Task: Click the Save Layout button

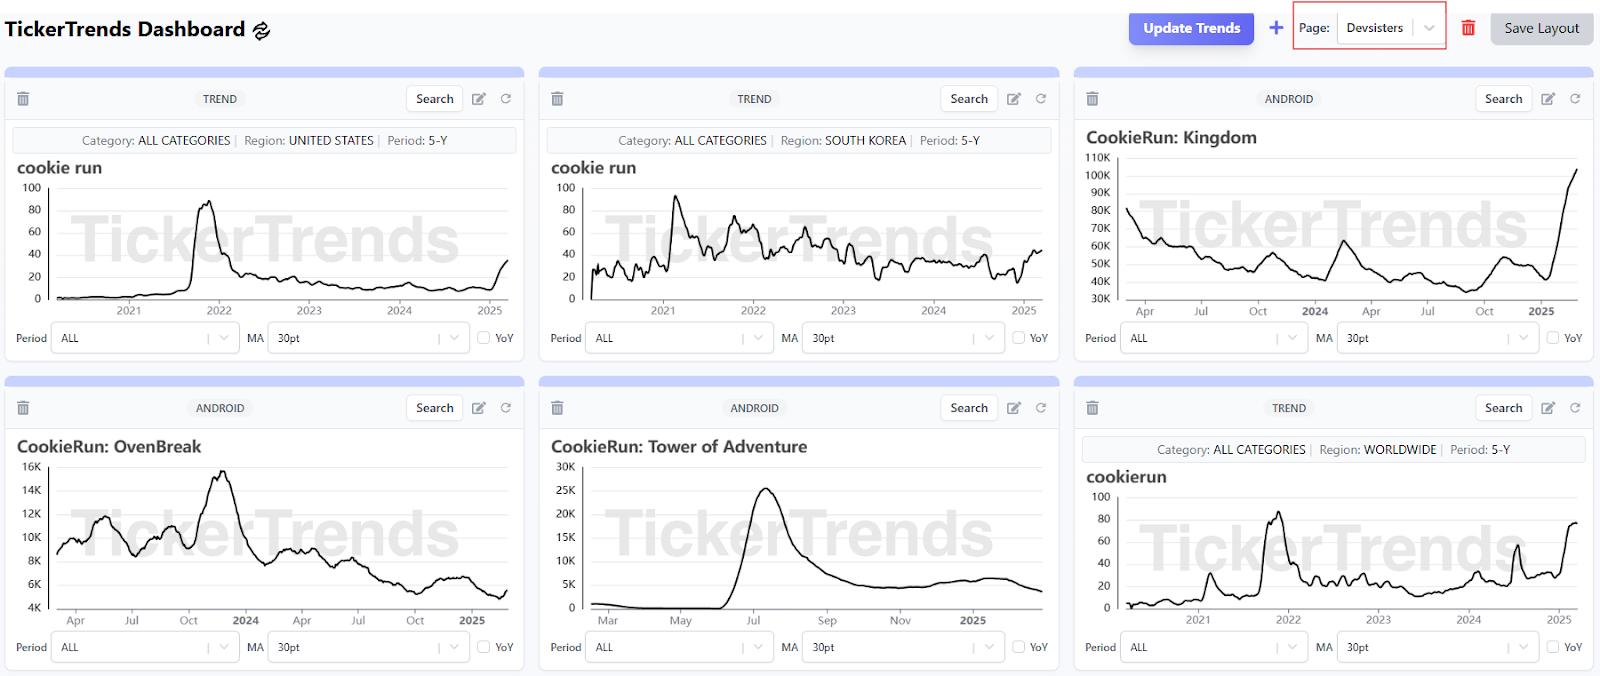Action: (x=1541, y=28)
